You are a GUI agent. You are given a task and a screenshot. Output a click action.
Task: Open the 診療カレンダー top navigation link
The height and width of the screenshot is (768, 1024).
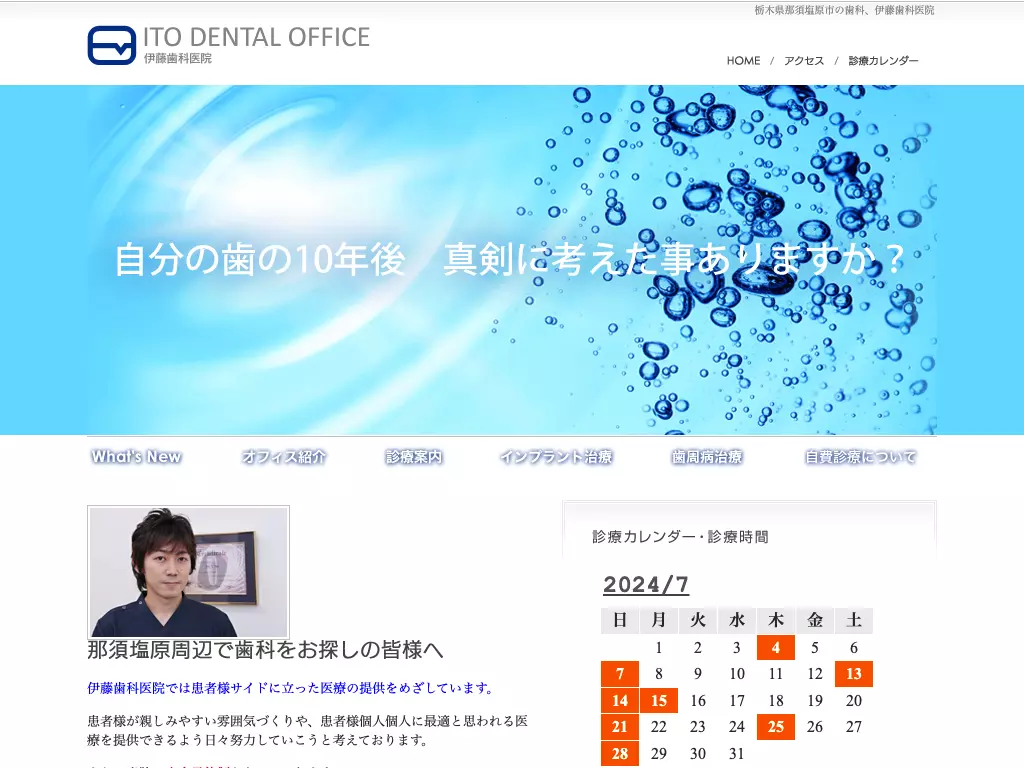pyautogui.click(x=883, y=61)
